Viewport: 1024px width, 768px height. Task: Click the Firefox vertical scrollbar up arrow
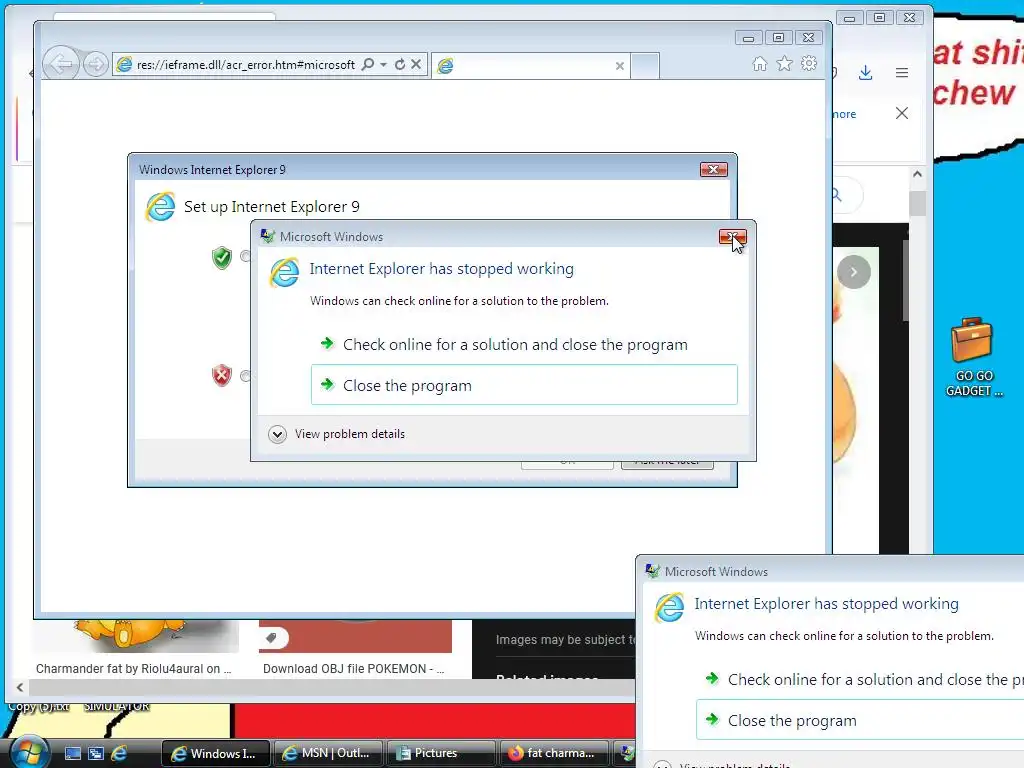point(917,174)
